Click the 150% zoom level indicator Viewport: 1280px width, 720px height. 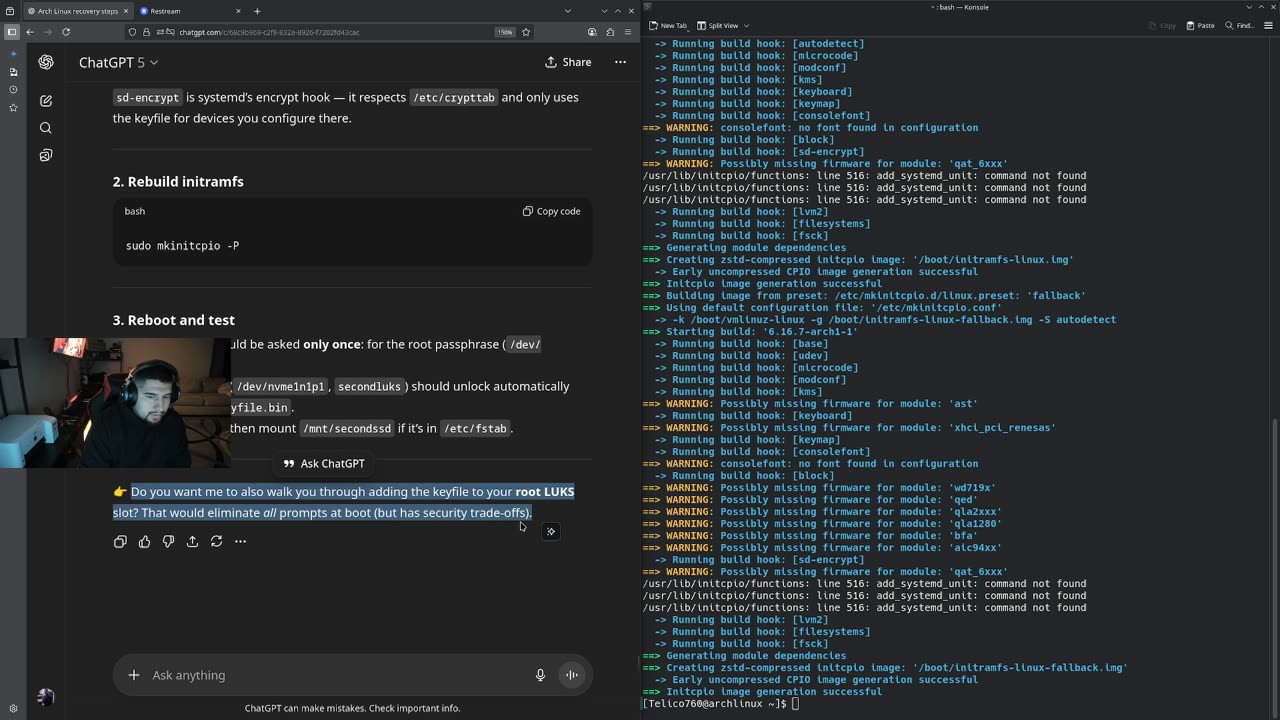[506, 32]
